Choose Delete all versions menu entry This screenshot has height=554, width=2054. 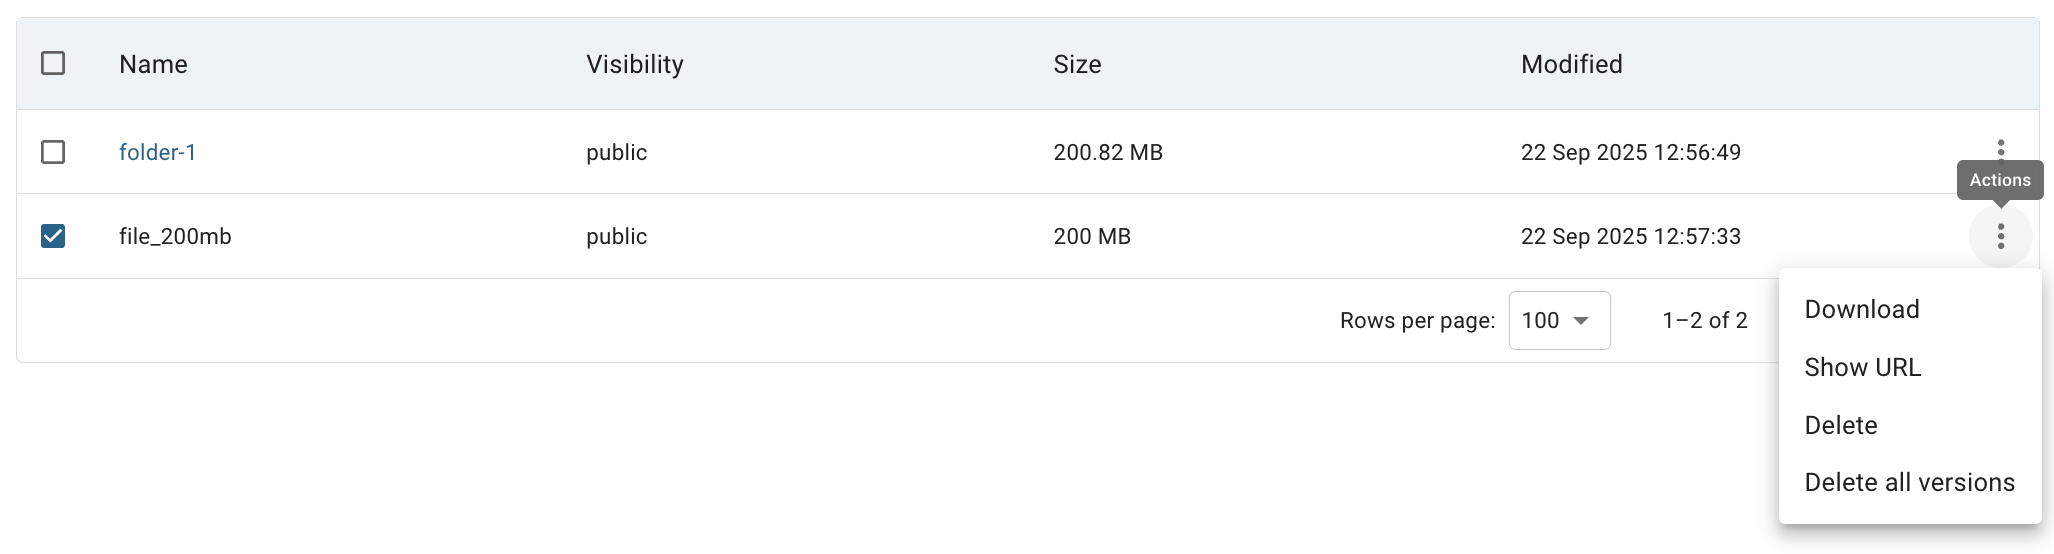pos(1908,483)
